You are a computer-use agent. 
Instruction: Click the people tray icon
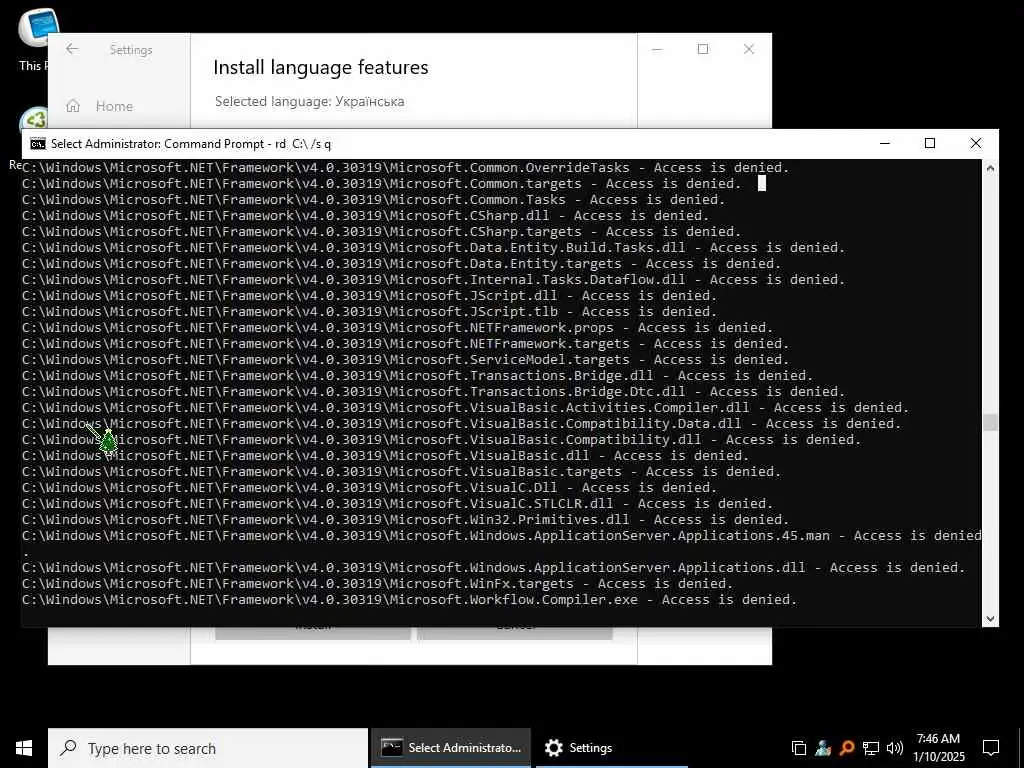823,748
